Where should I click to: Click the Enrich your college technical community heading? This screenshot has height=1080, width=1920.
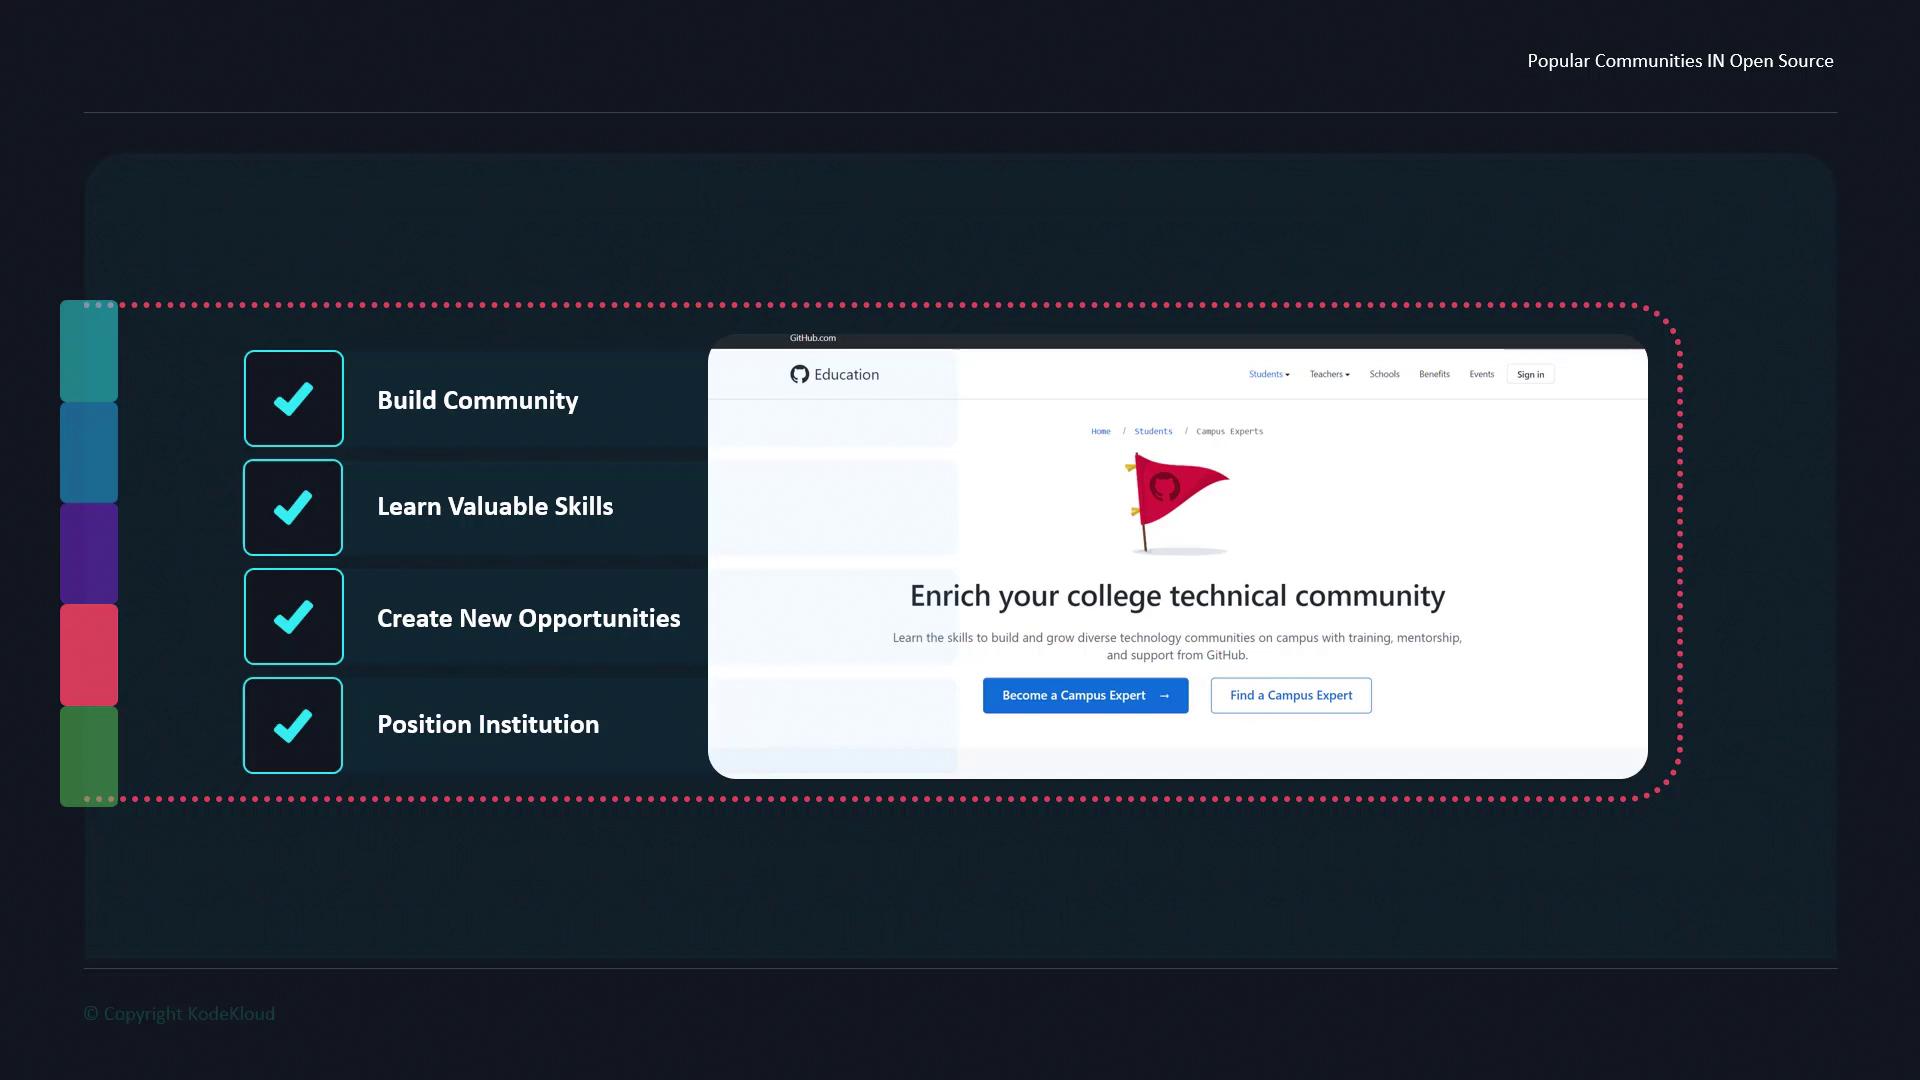[1177, 596]
